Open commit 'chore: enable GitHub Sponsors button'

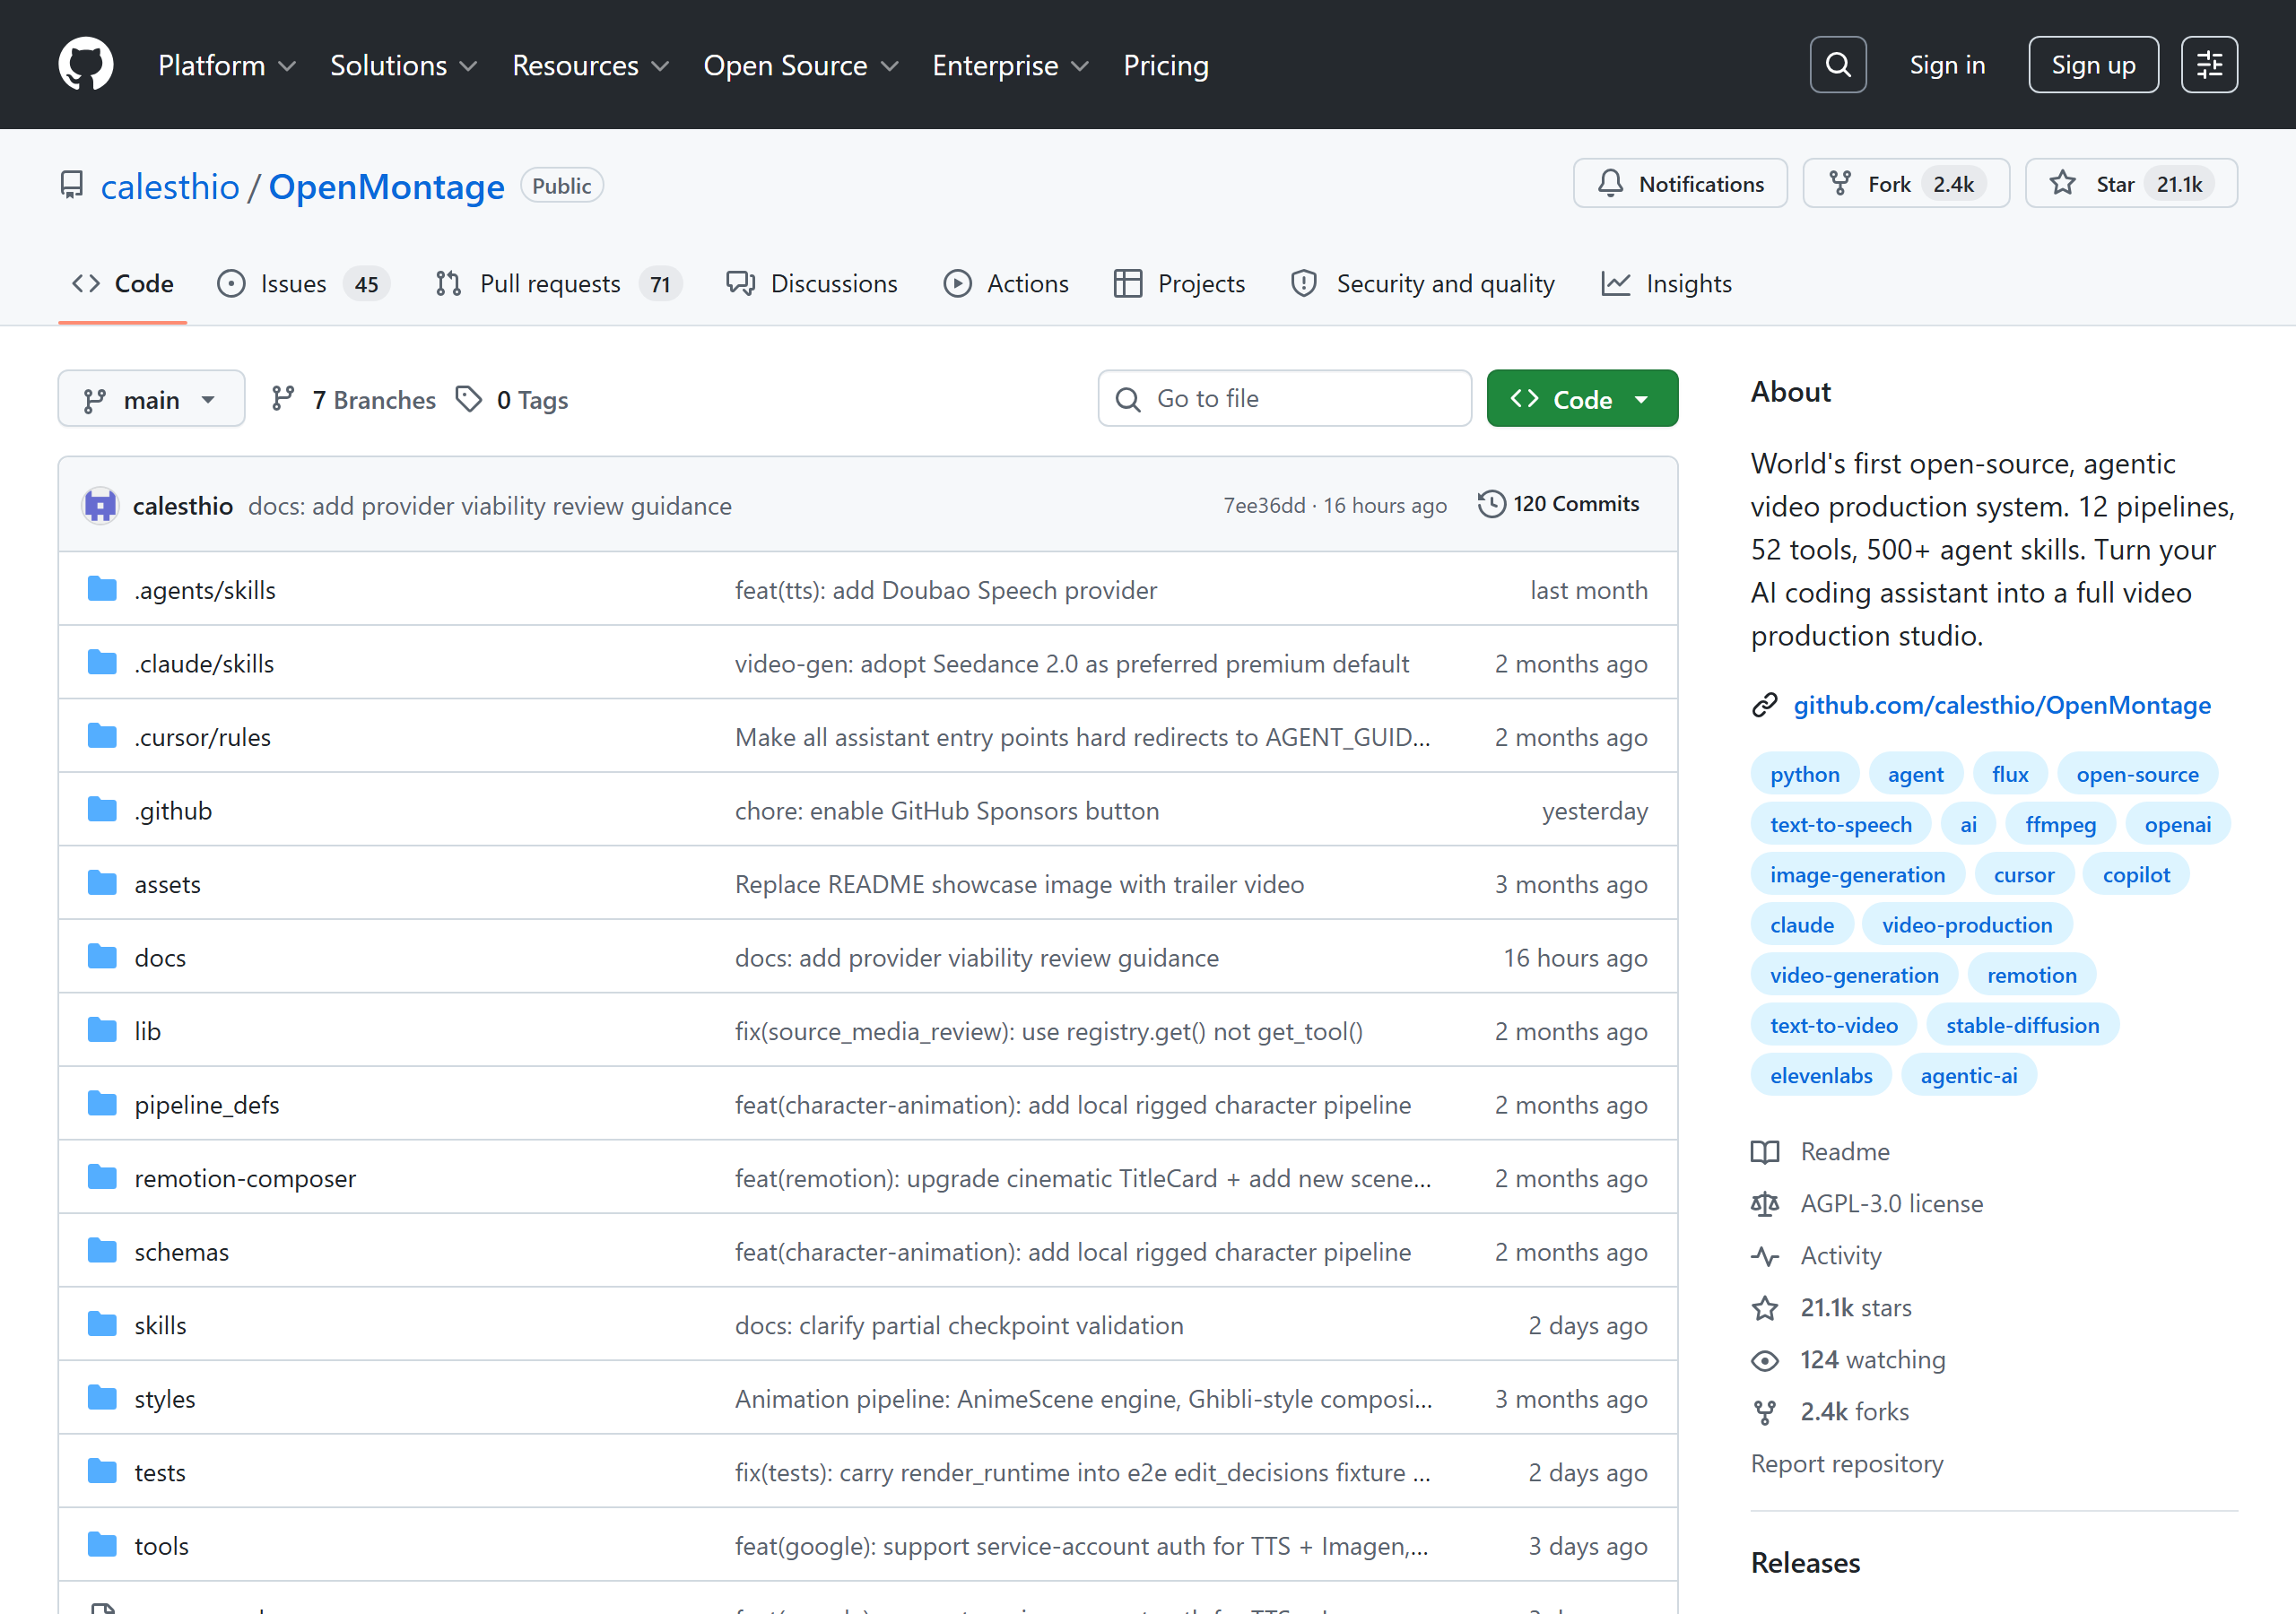947,811
